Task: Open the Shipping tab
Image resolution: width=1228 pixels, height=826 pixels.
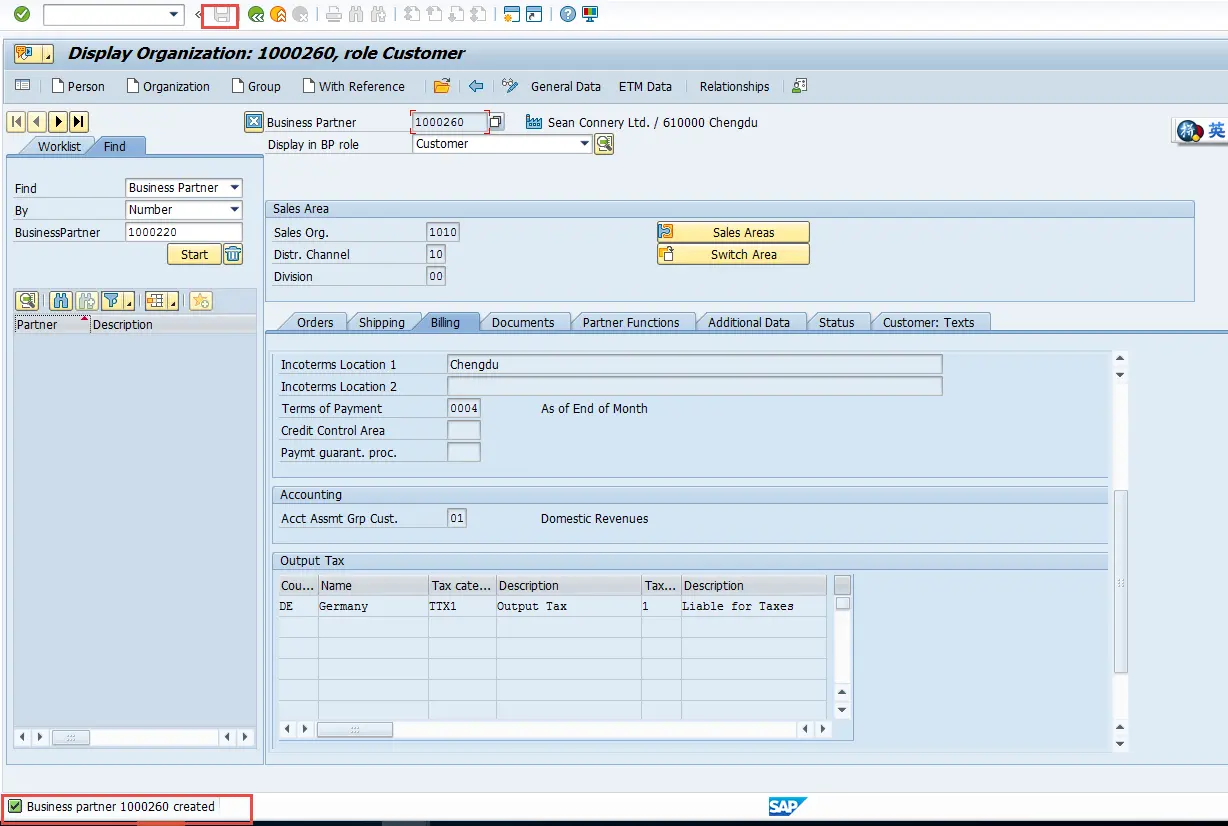Action: [x=382, y=322]
